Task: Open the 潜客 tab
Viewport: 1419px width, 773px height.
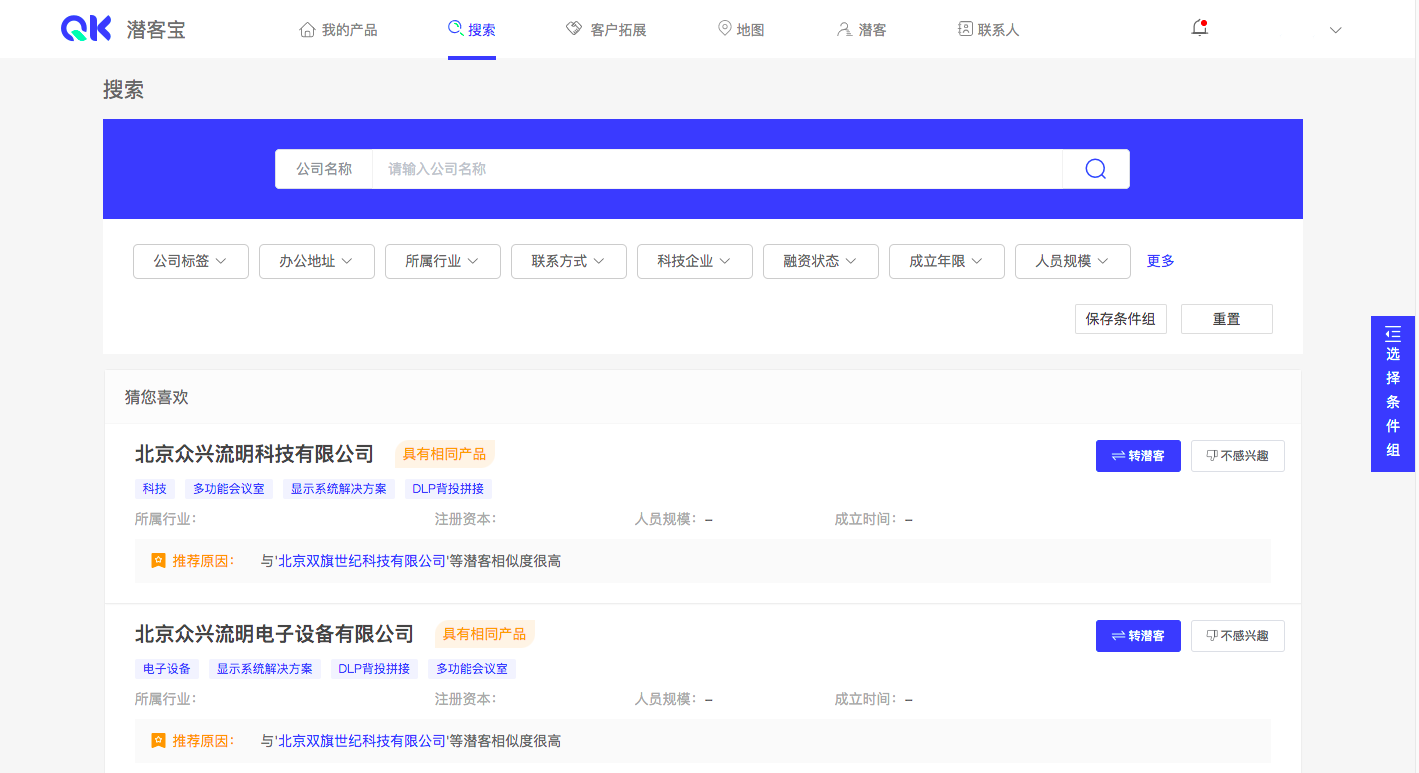Action: tap(862, 30)
